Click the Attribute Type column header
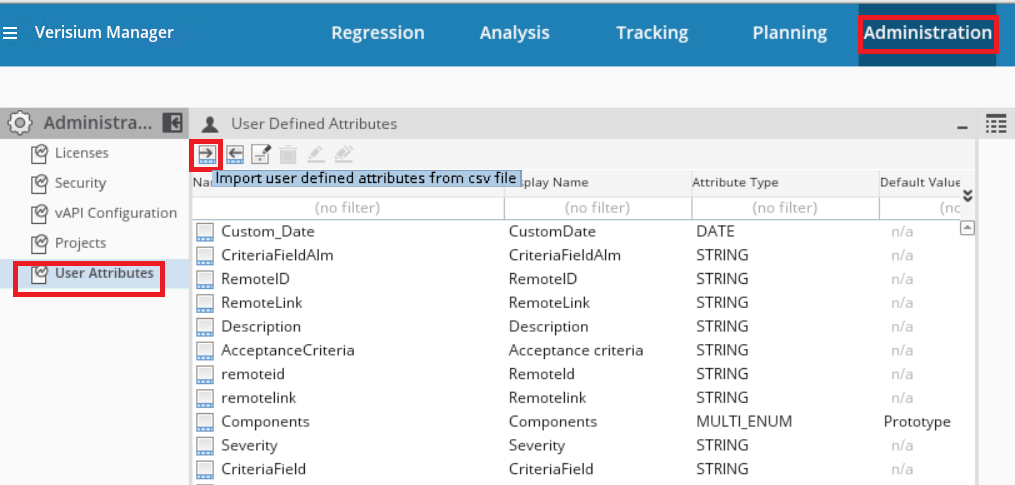Image resolution: width=1015 pixels, height=485 pixels. click(x=735, y=182)
